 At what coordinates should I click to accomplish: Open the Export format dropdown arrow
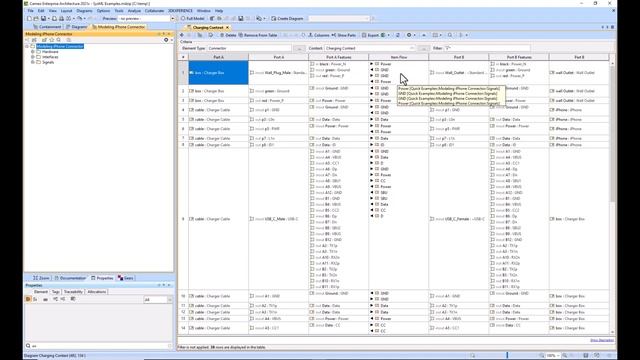coord(389,35)
